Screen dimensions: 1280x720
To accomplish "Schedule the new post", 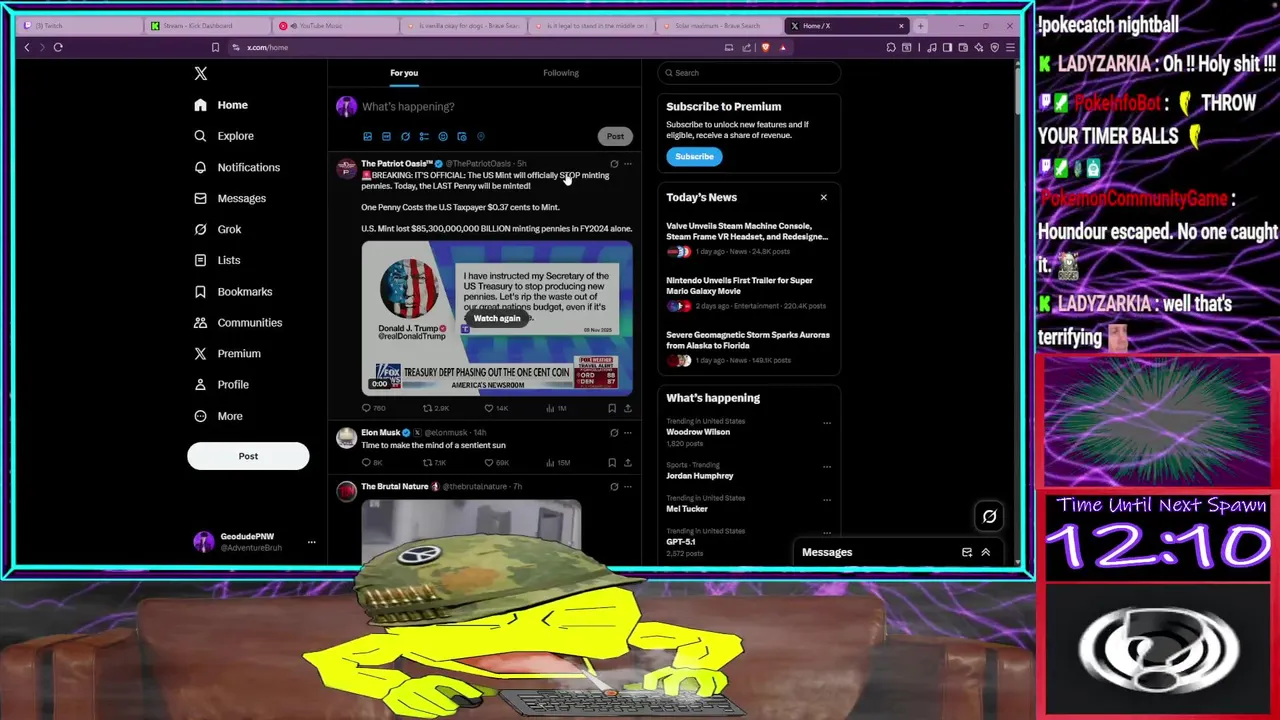I will [x=462, y=136].
